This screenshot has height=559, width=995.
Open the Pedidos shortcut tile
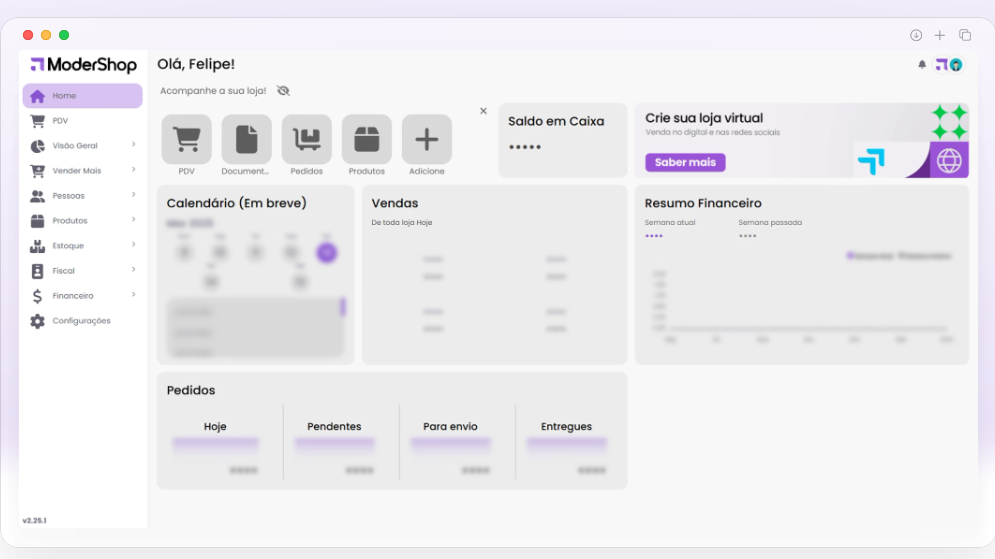pyautogui.click(x=306, y=139)
